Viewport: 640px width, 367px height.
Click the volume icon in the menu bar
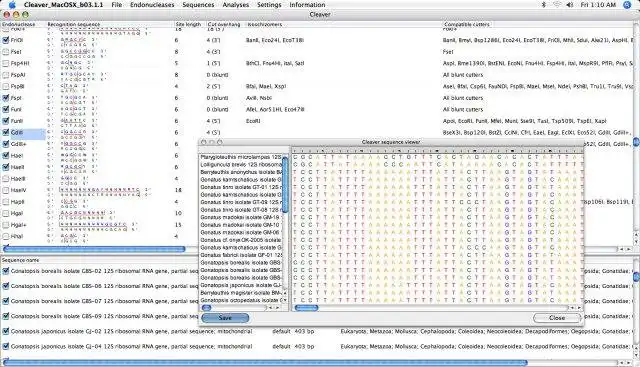570,5
